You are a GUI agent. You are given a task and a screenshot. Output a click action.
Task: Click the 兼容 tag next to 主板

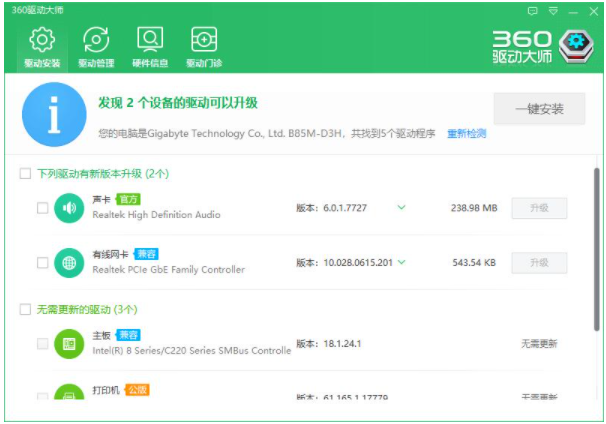[x=128, y=335]
